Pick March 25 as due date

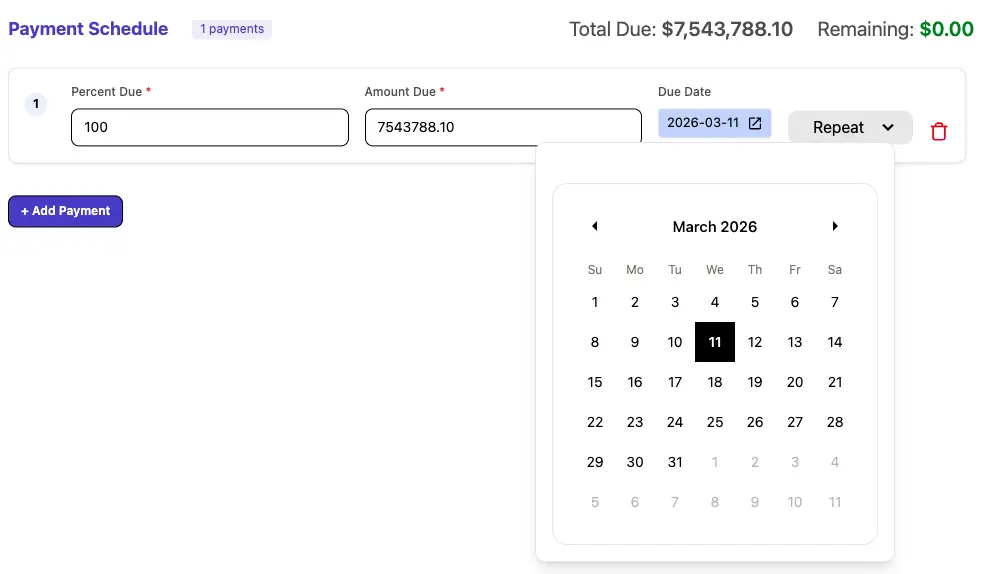(x=715, y=422)
